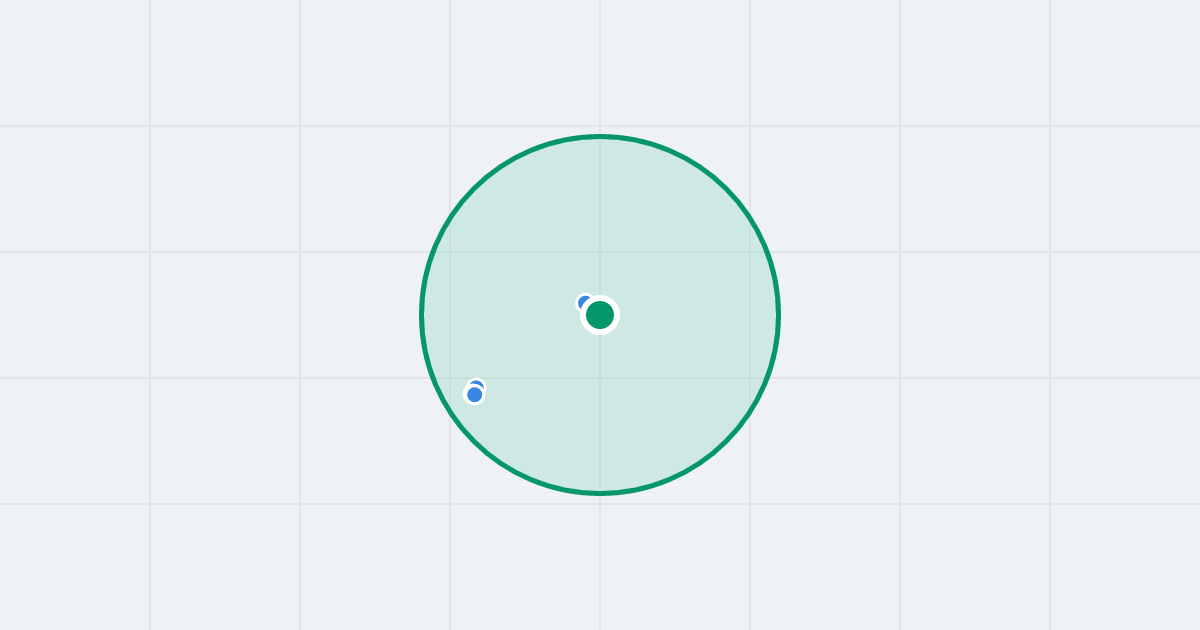Screen dimensions: 1200x630
Task: Click the upper-right grid line intersection of the map
Action: pyautogui.click(x=1050, y=126)
